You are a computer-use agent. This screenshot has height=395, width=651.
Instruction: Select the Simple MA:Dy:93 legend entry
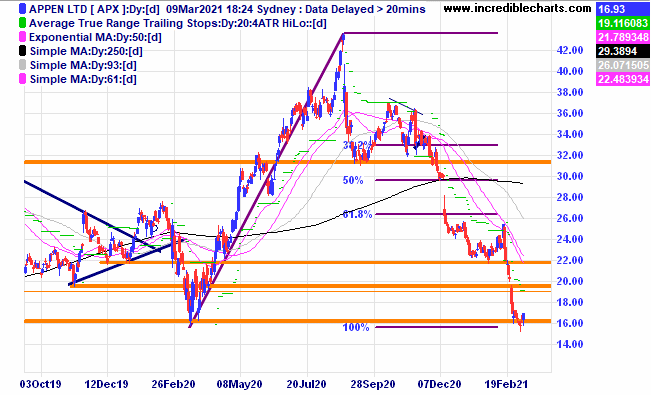click(83, 65)
